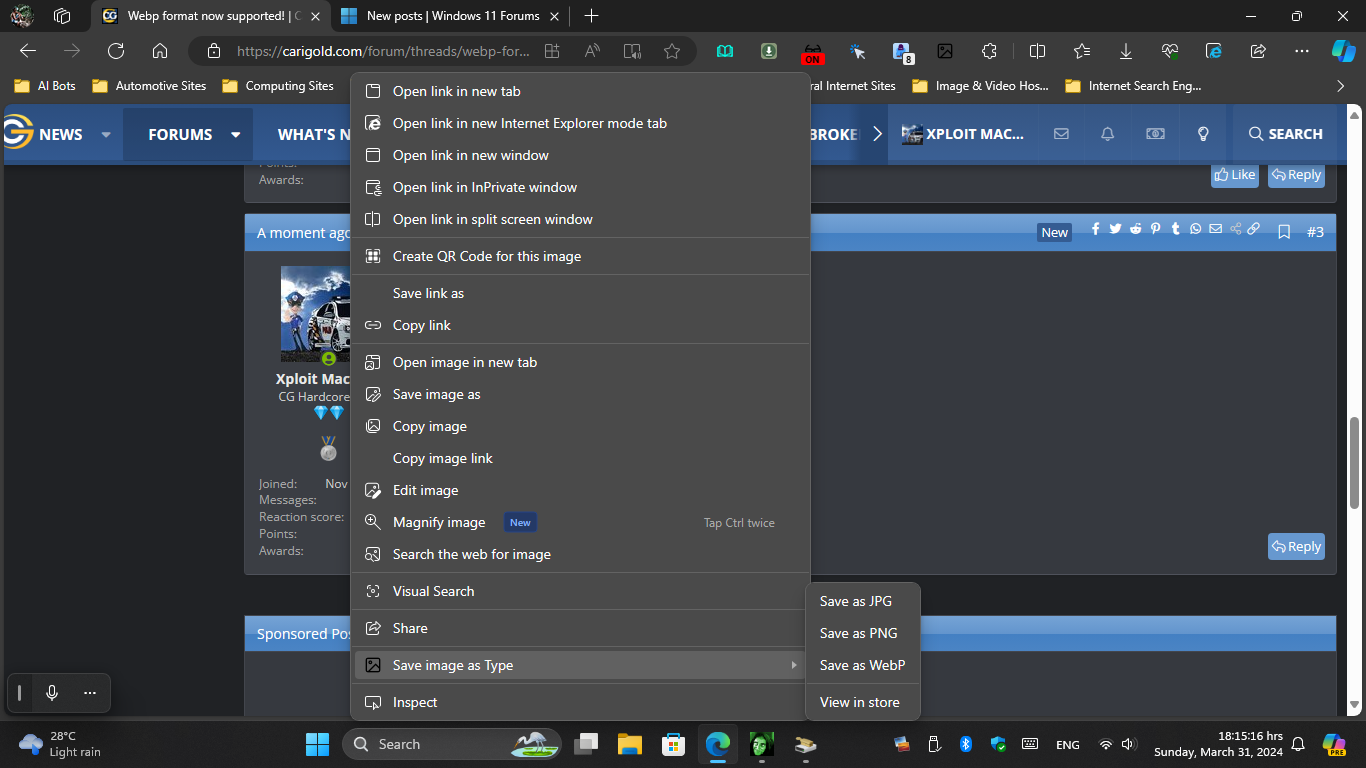Select Magnify image
This screenshot has height=768, width=1366.
pyautogui.click(x=580, y=522)
